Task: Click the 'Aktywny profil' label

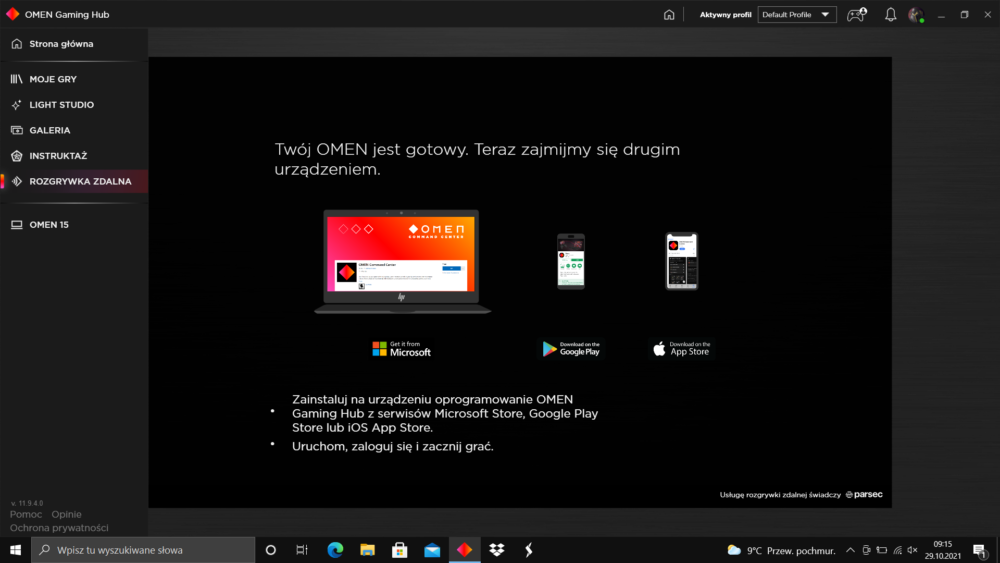Action: click(725, 15)
